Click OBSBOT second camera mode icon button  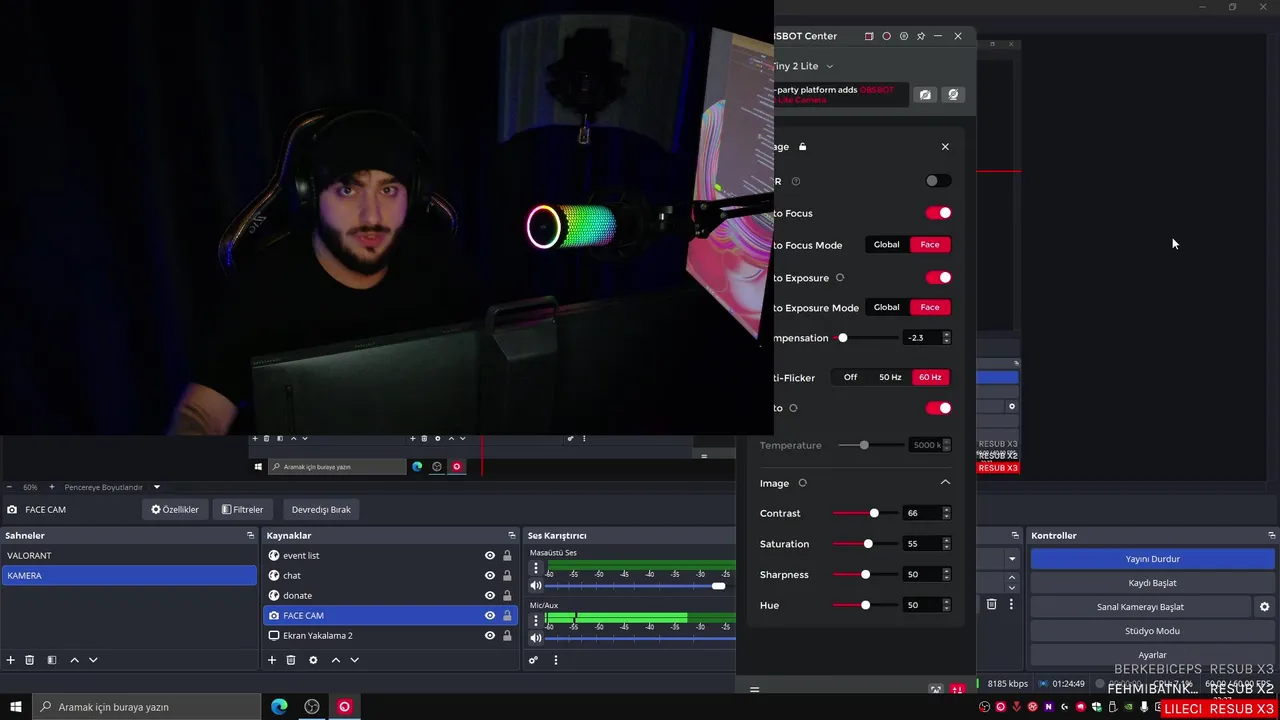pos(953,94)
